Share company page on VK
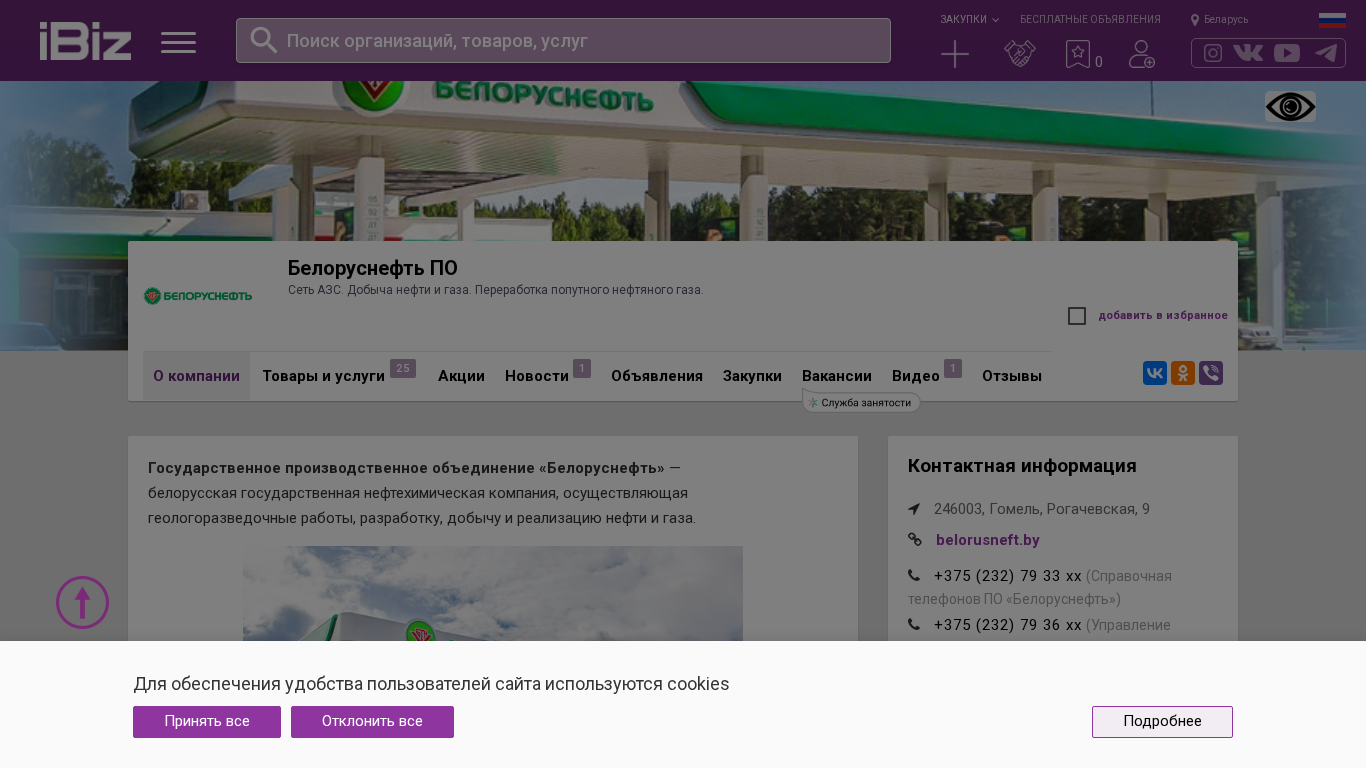1366x768 pixels. [x=1155, y=373]
